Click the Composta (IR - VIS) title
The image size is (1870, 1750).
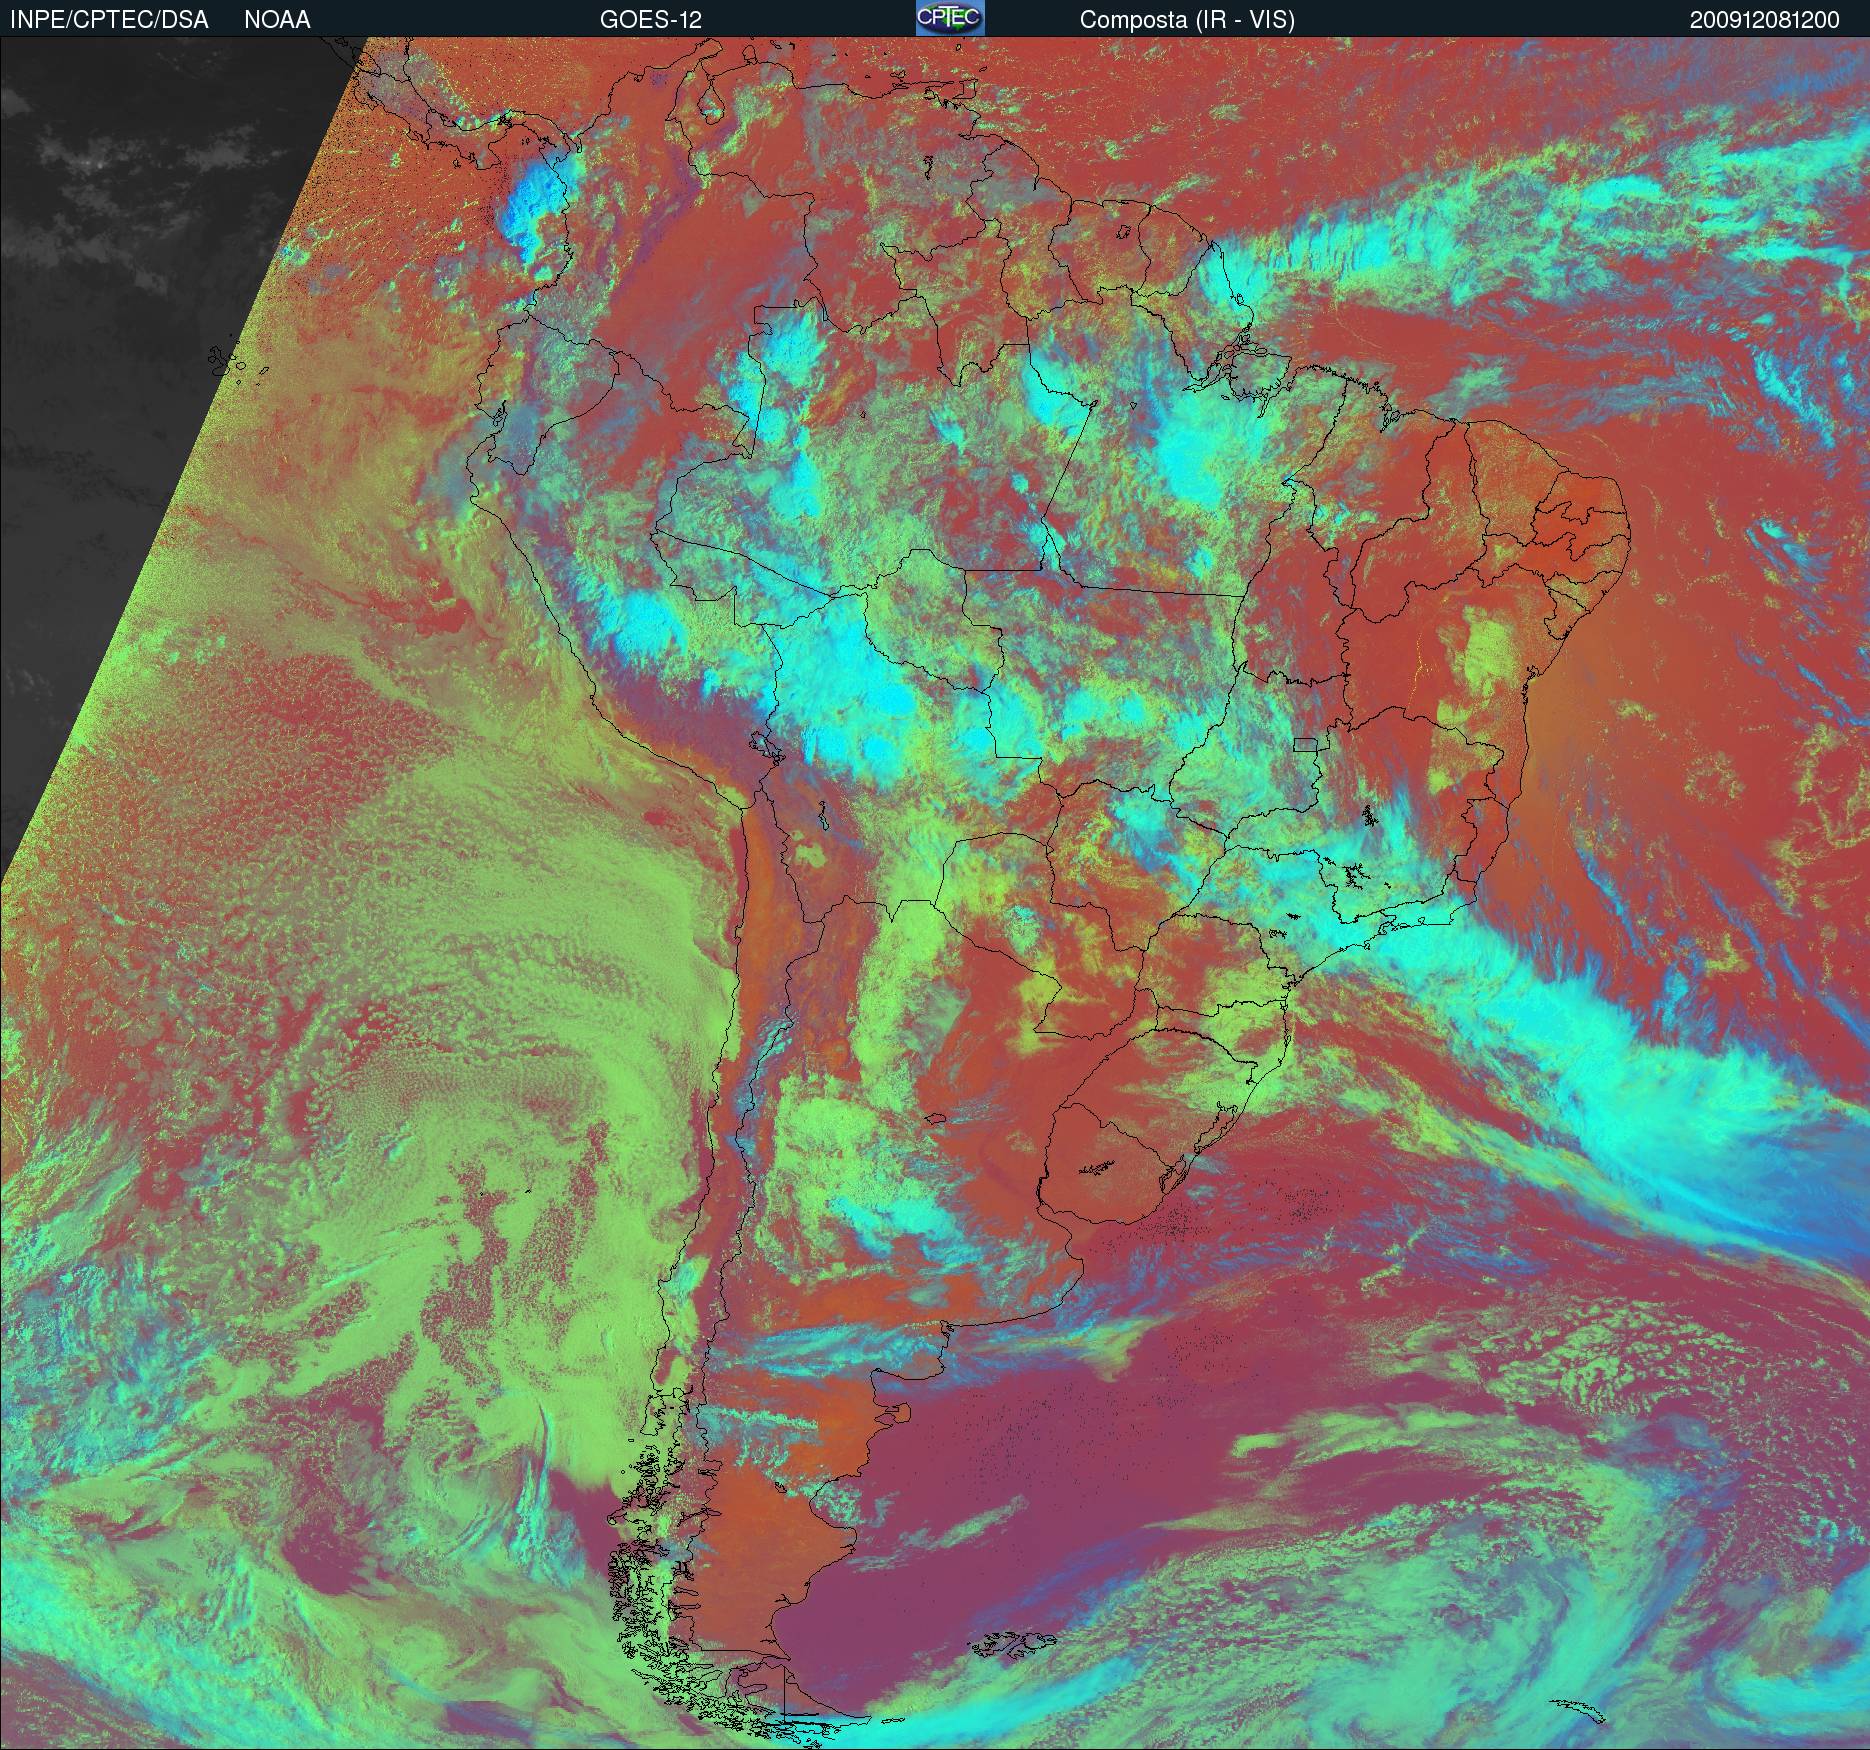(1187, 20)
